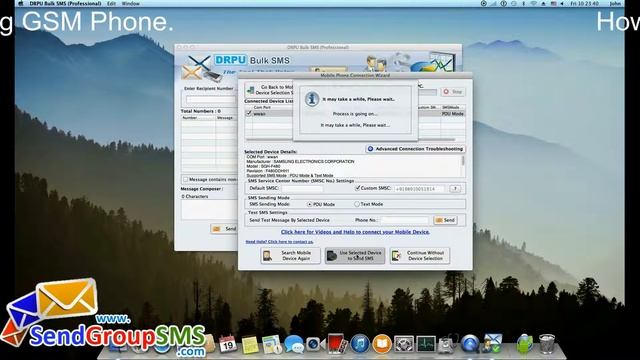Toggle the wwan device row checkbox
This screenshot has height=360, width=640.
coord(249,113)
